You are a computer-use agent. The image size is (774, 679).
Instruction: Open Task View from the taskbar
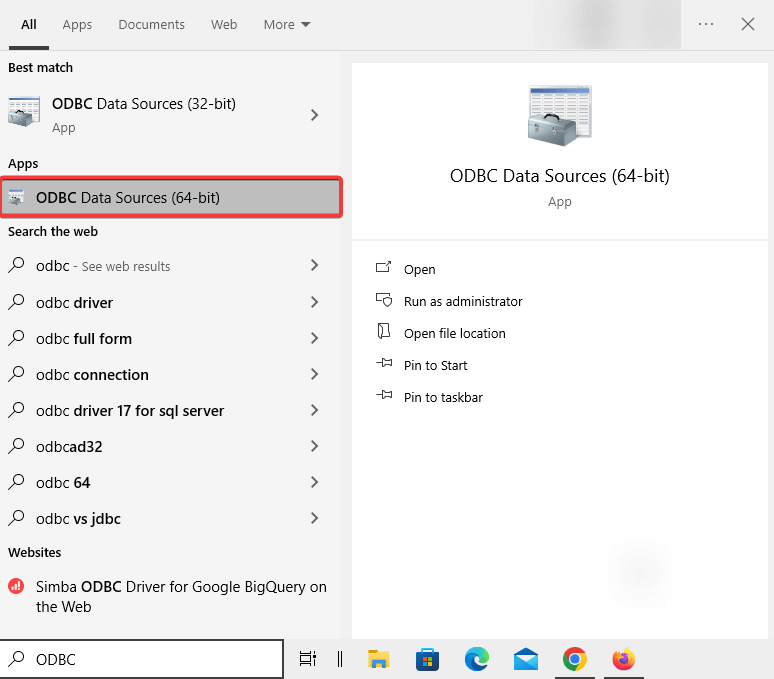pyautogui.click(x=308, y=659)
